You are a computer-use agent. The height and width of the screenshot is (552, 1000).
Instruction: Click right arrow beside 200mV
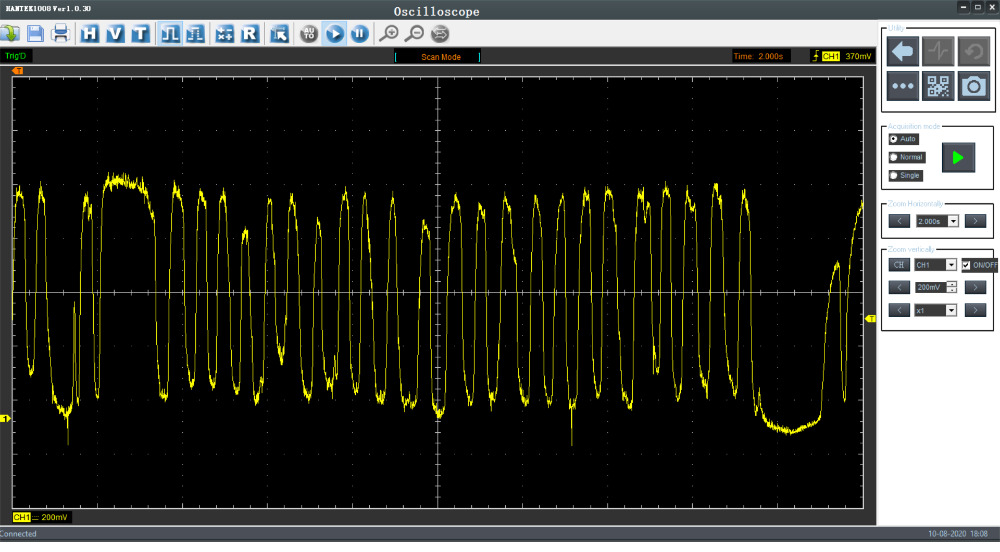(x=975, y=287)
